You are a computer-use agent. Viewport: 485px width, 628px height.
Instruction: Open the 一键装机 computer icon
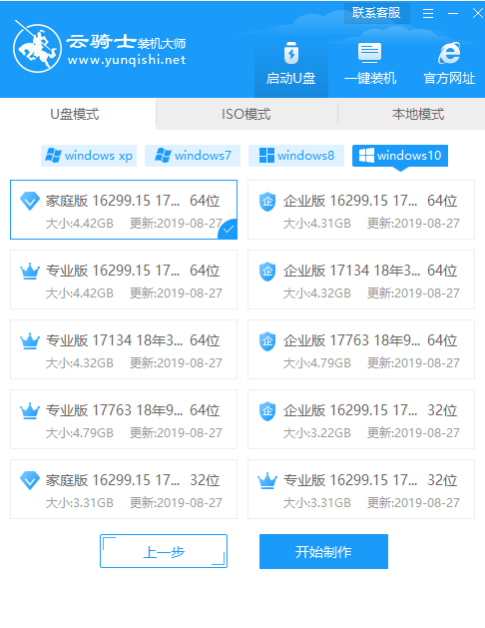click(x=370, y=52)
